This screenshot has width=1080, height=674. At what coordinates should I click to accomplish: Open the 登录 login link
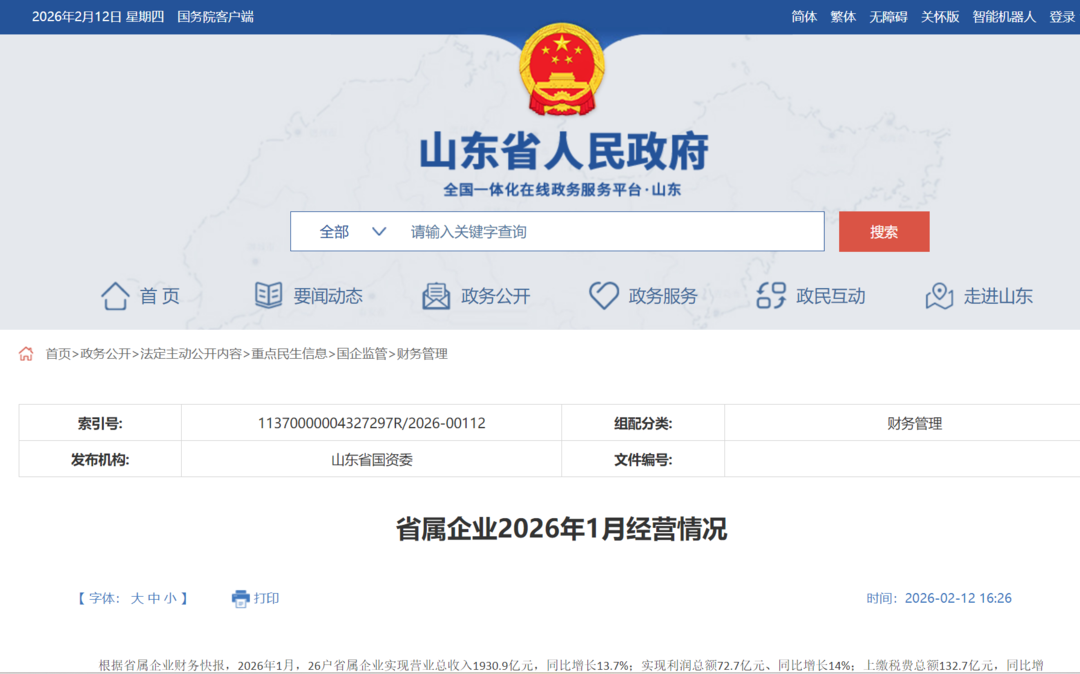pos(1062,17)
